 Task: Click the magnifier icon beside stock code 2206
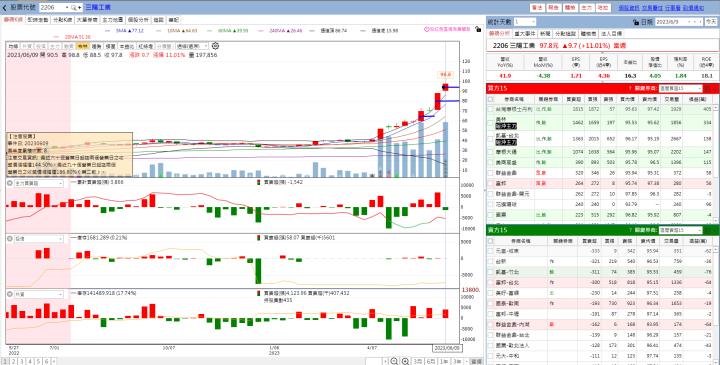coord(73,8)
